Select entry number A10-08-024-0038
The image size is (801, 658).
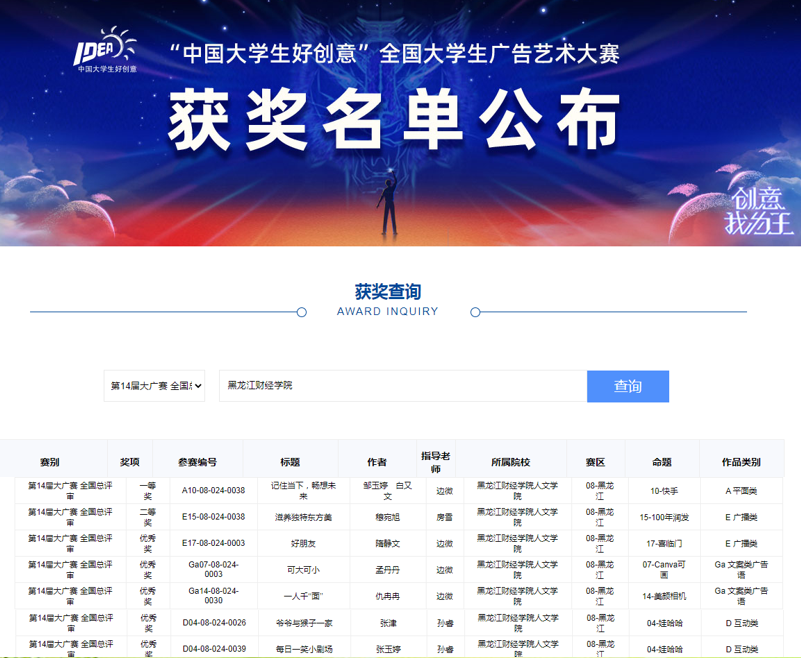coord(213,491)
